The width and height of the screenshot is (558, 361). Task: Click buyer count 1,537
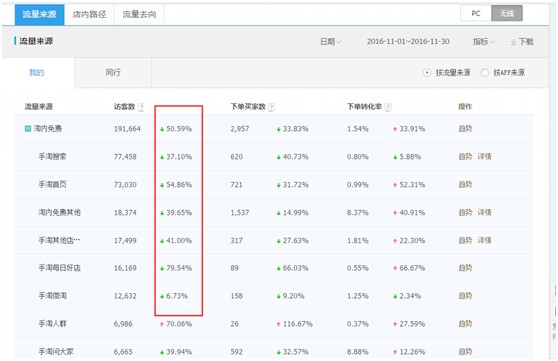point(239,213)
